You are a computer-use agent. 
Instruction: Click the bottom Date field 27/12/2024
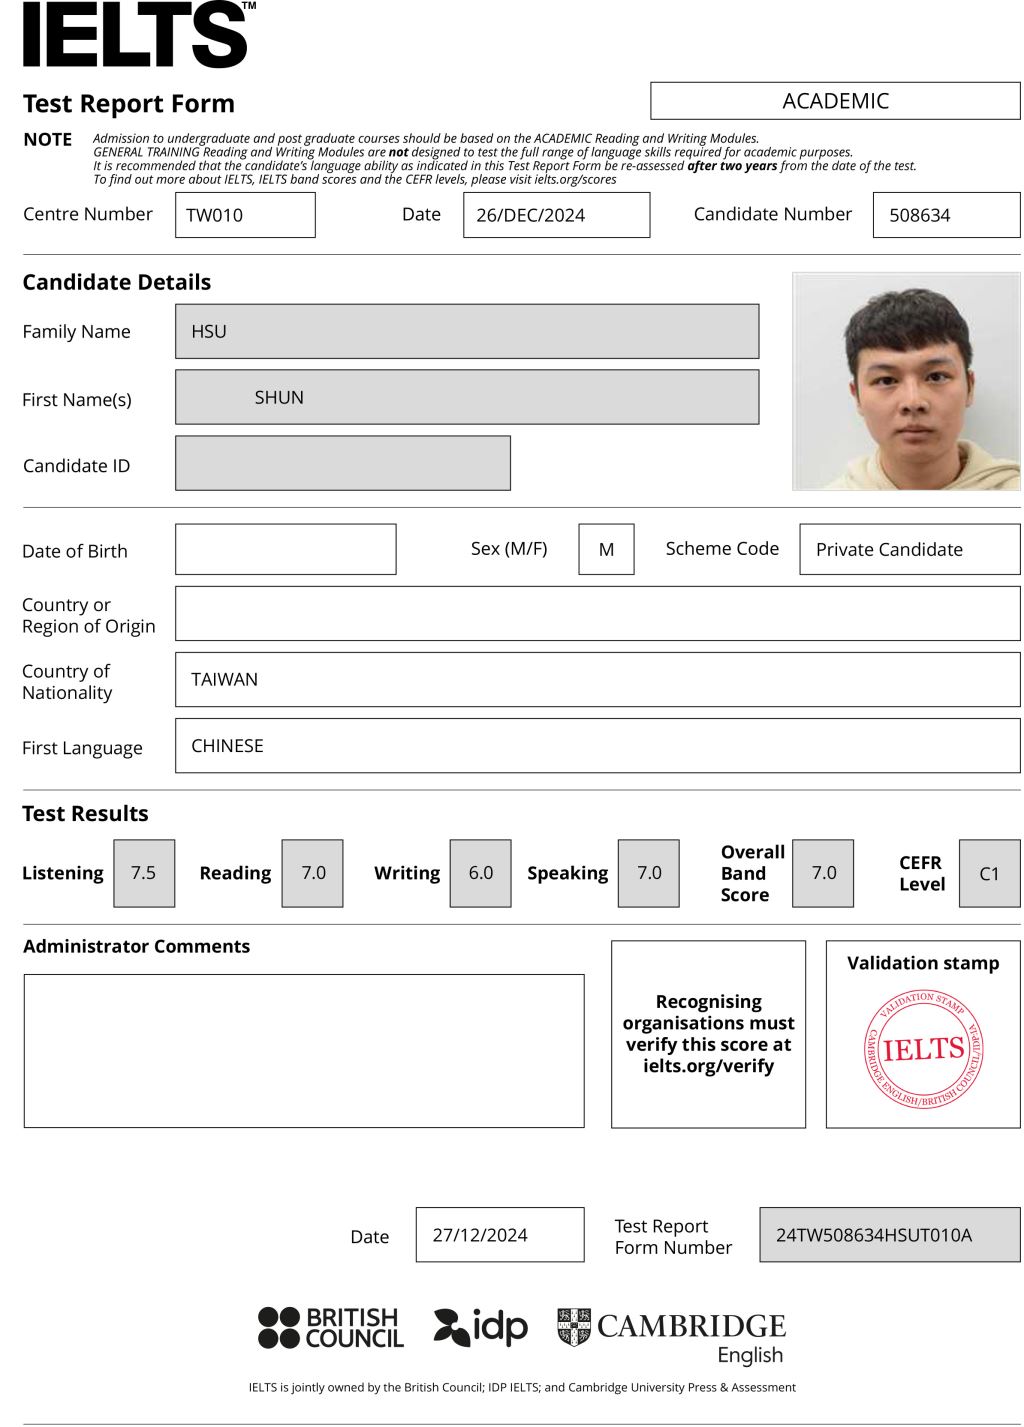tap(500, 1234)
